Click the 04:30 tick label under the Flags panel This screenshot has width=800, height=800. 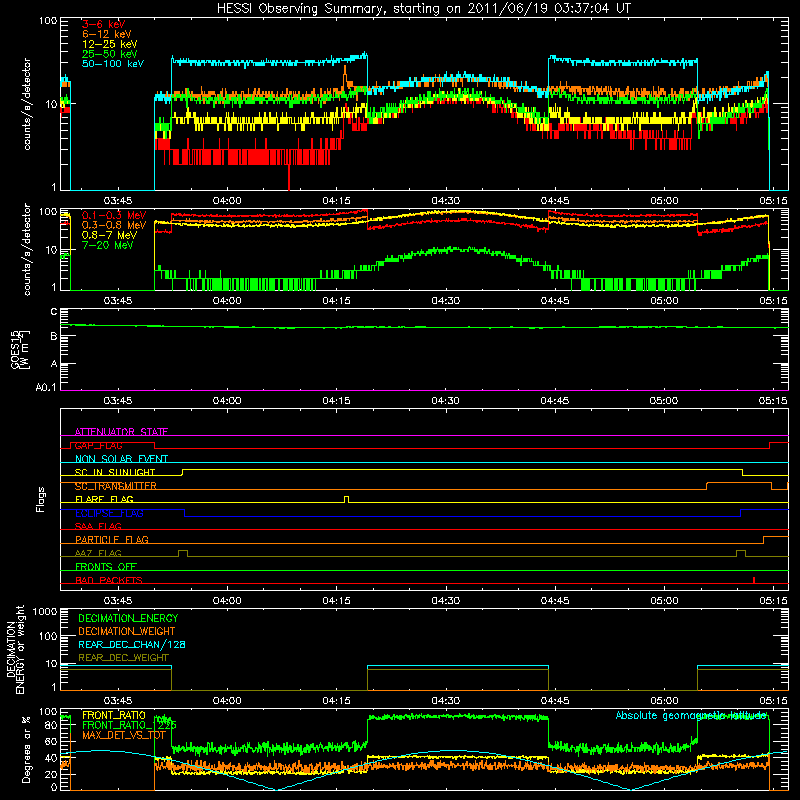click(x=445, y=601)
